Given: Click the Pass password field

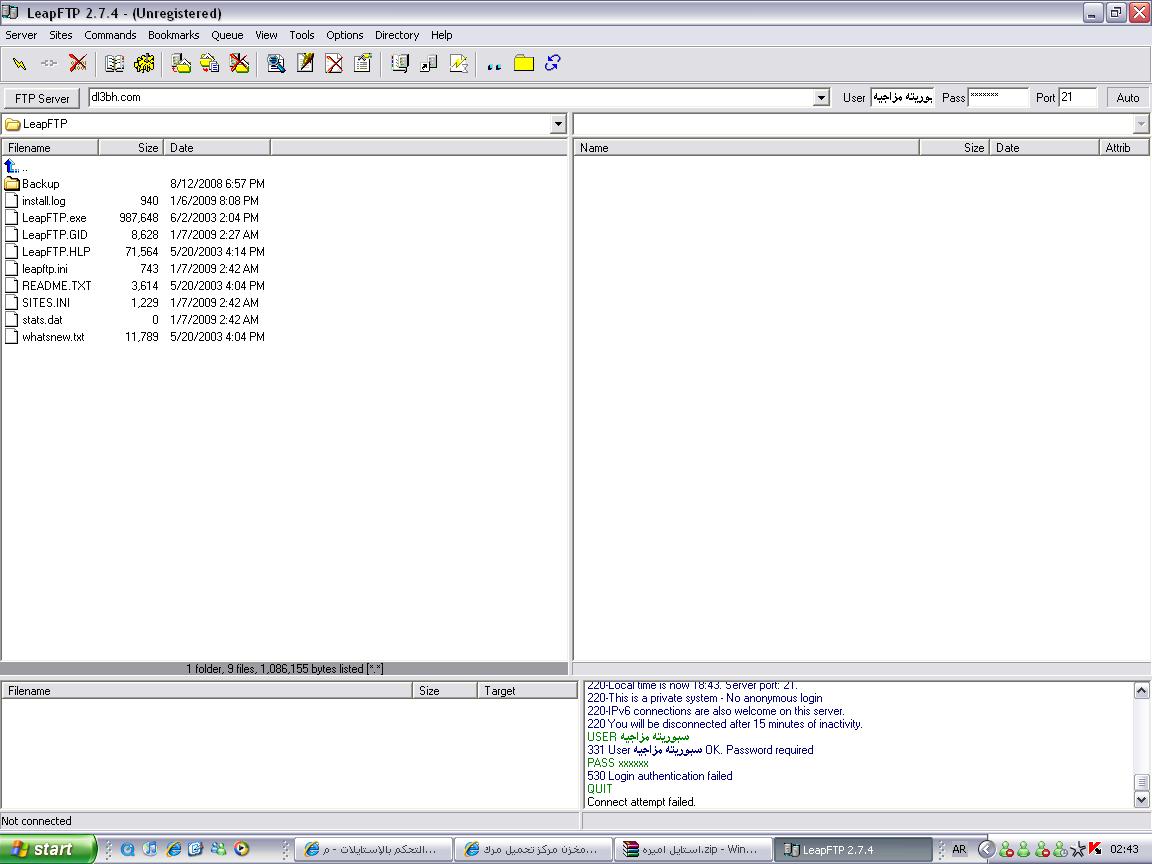Looking at the screenshot, I should pyautogui.click(x=998, y=98).
